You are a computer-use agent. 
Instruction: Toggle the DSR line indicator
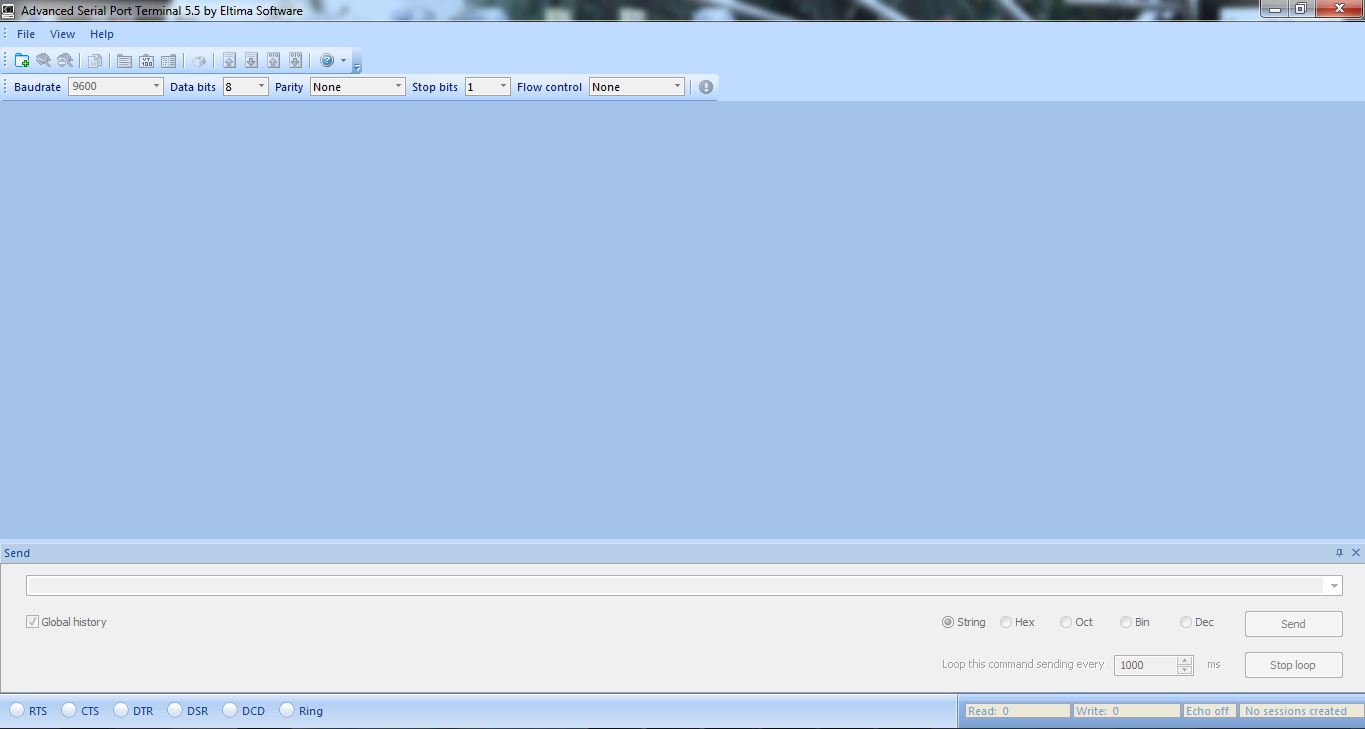pos(175,710)
